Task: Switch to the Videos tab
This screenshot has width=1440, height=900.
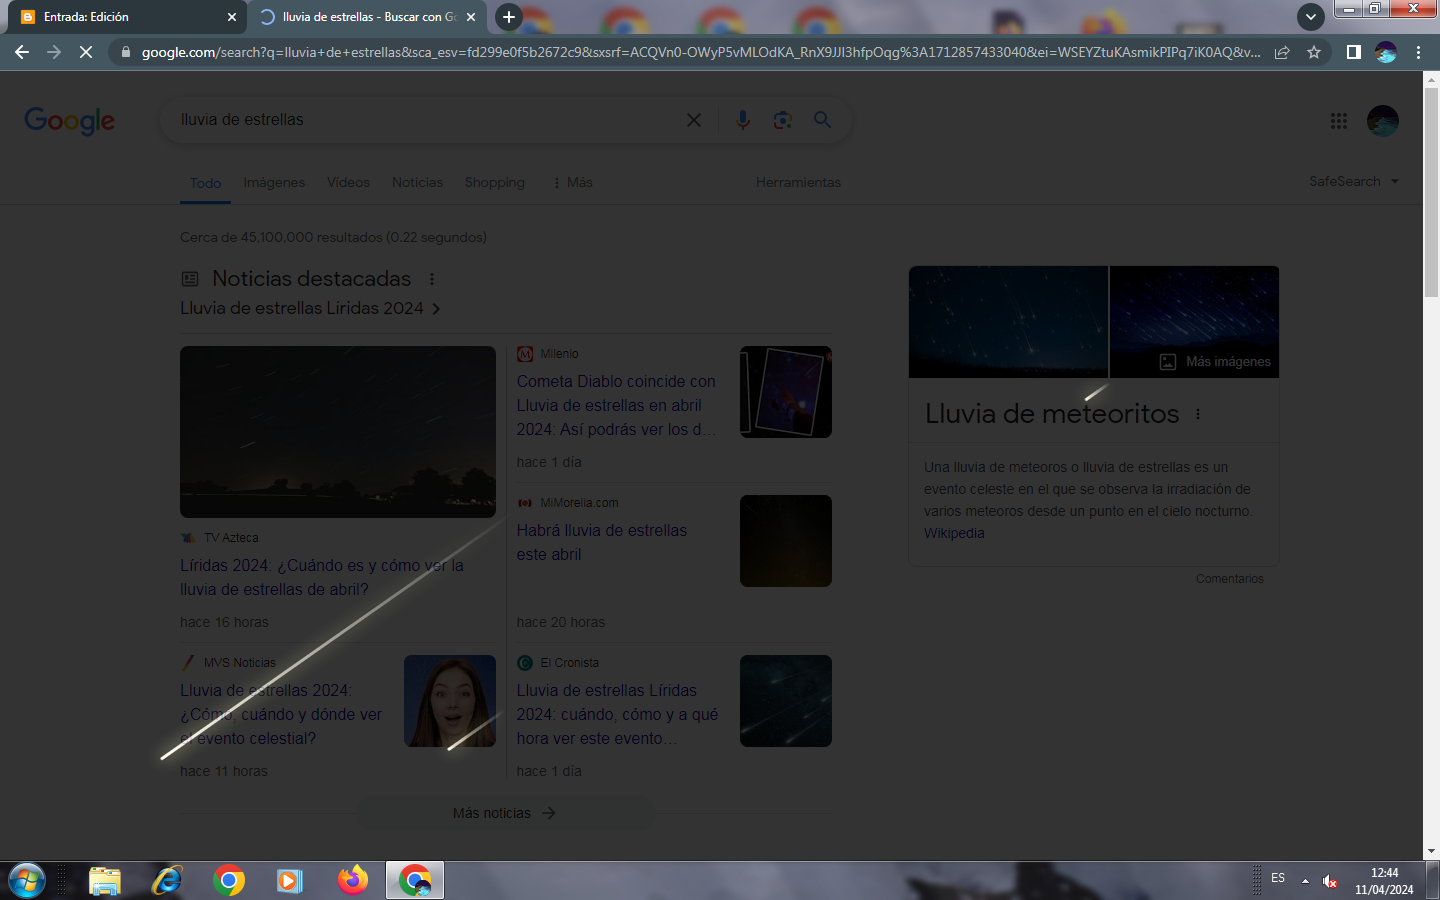Action: point(348,182)
